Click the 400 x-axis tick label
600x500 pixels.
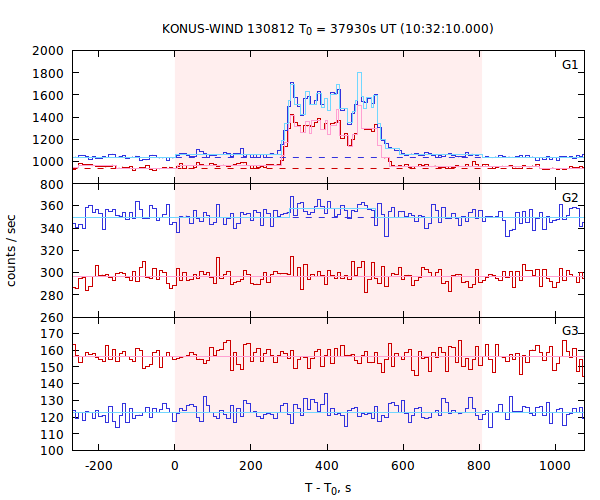[327, 466]
